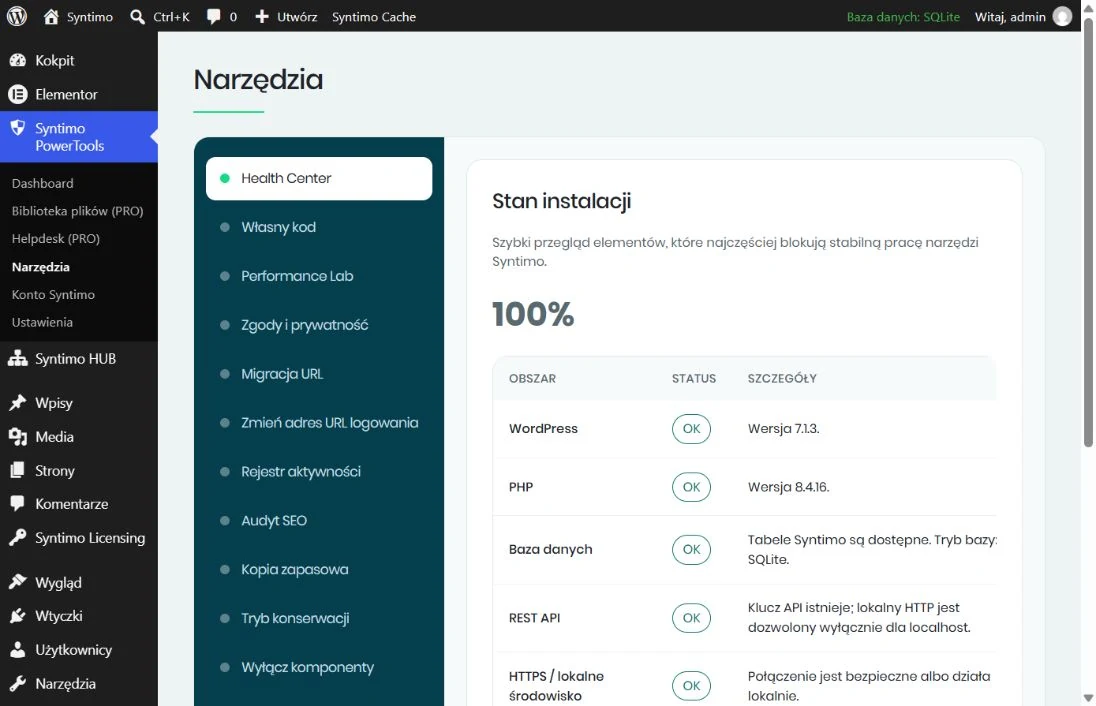
Task: Click the REST API row label
Action: point(534,618)
